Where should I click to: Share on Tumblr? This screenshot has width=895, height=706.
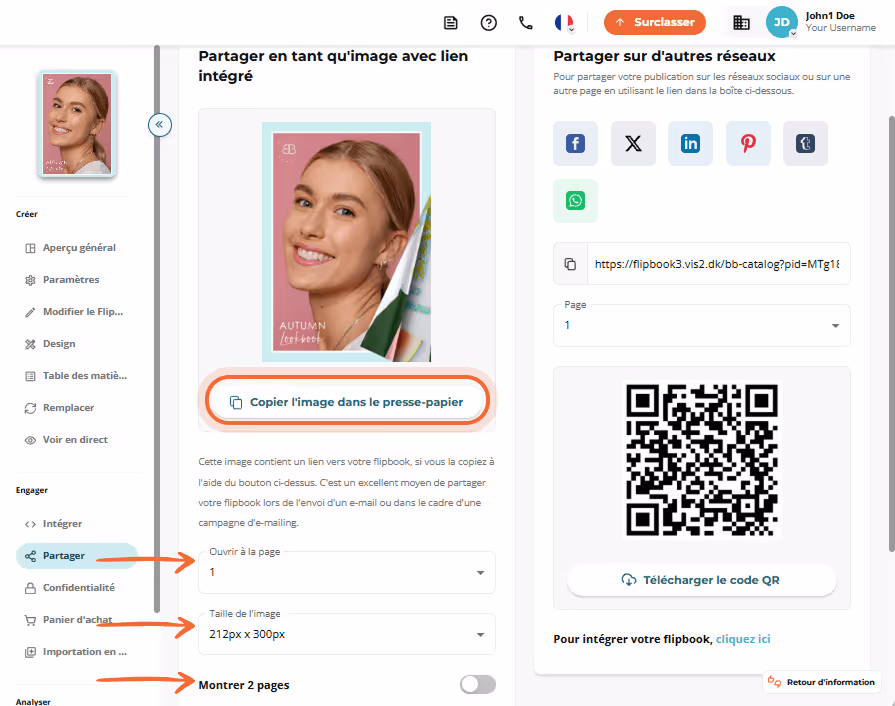pyautogui.click(x=805, y=143)
